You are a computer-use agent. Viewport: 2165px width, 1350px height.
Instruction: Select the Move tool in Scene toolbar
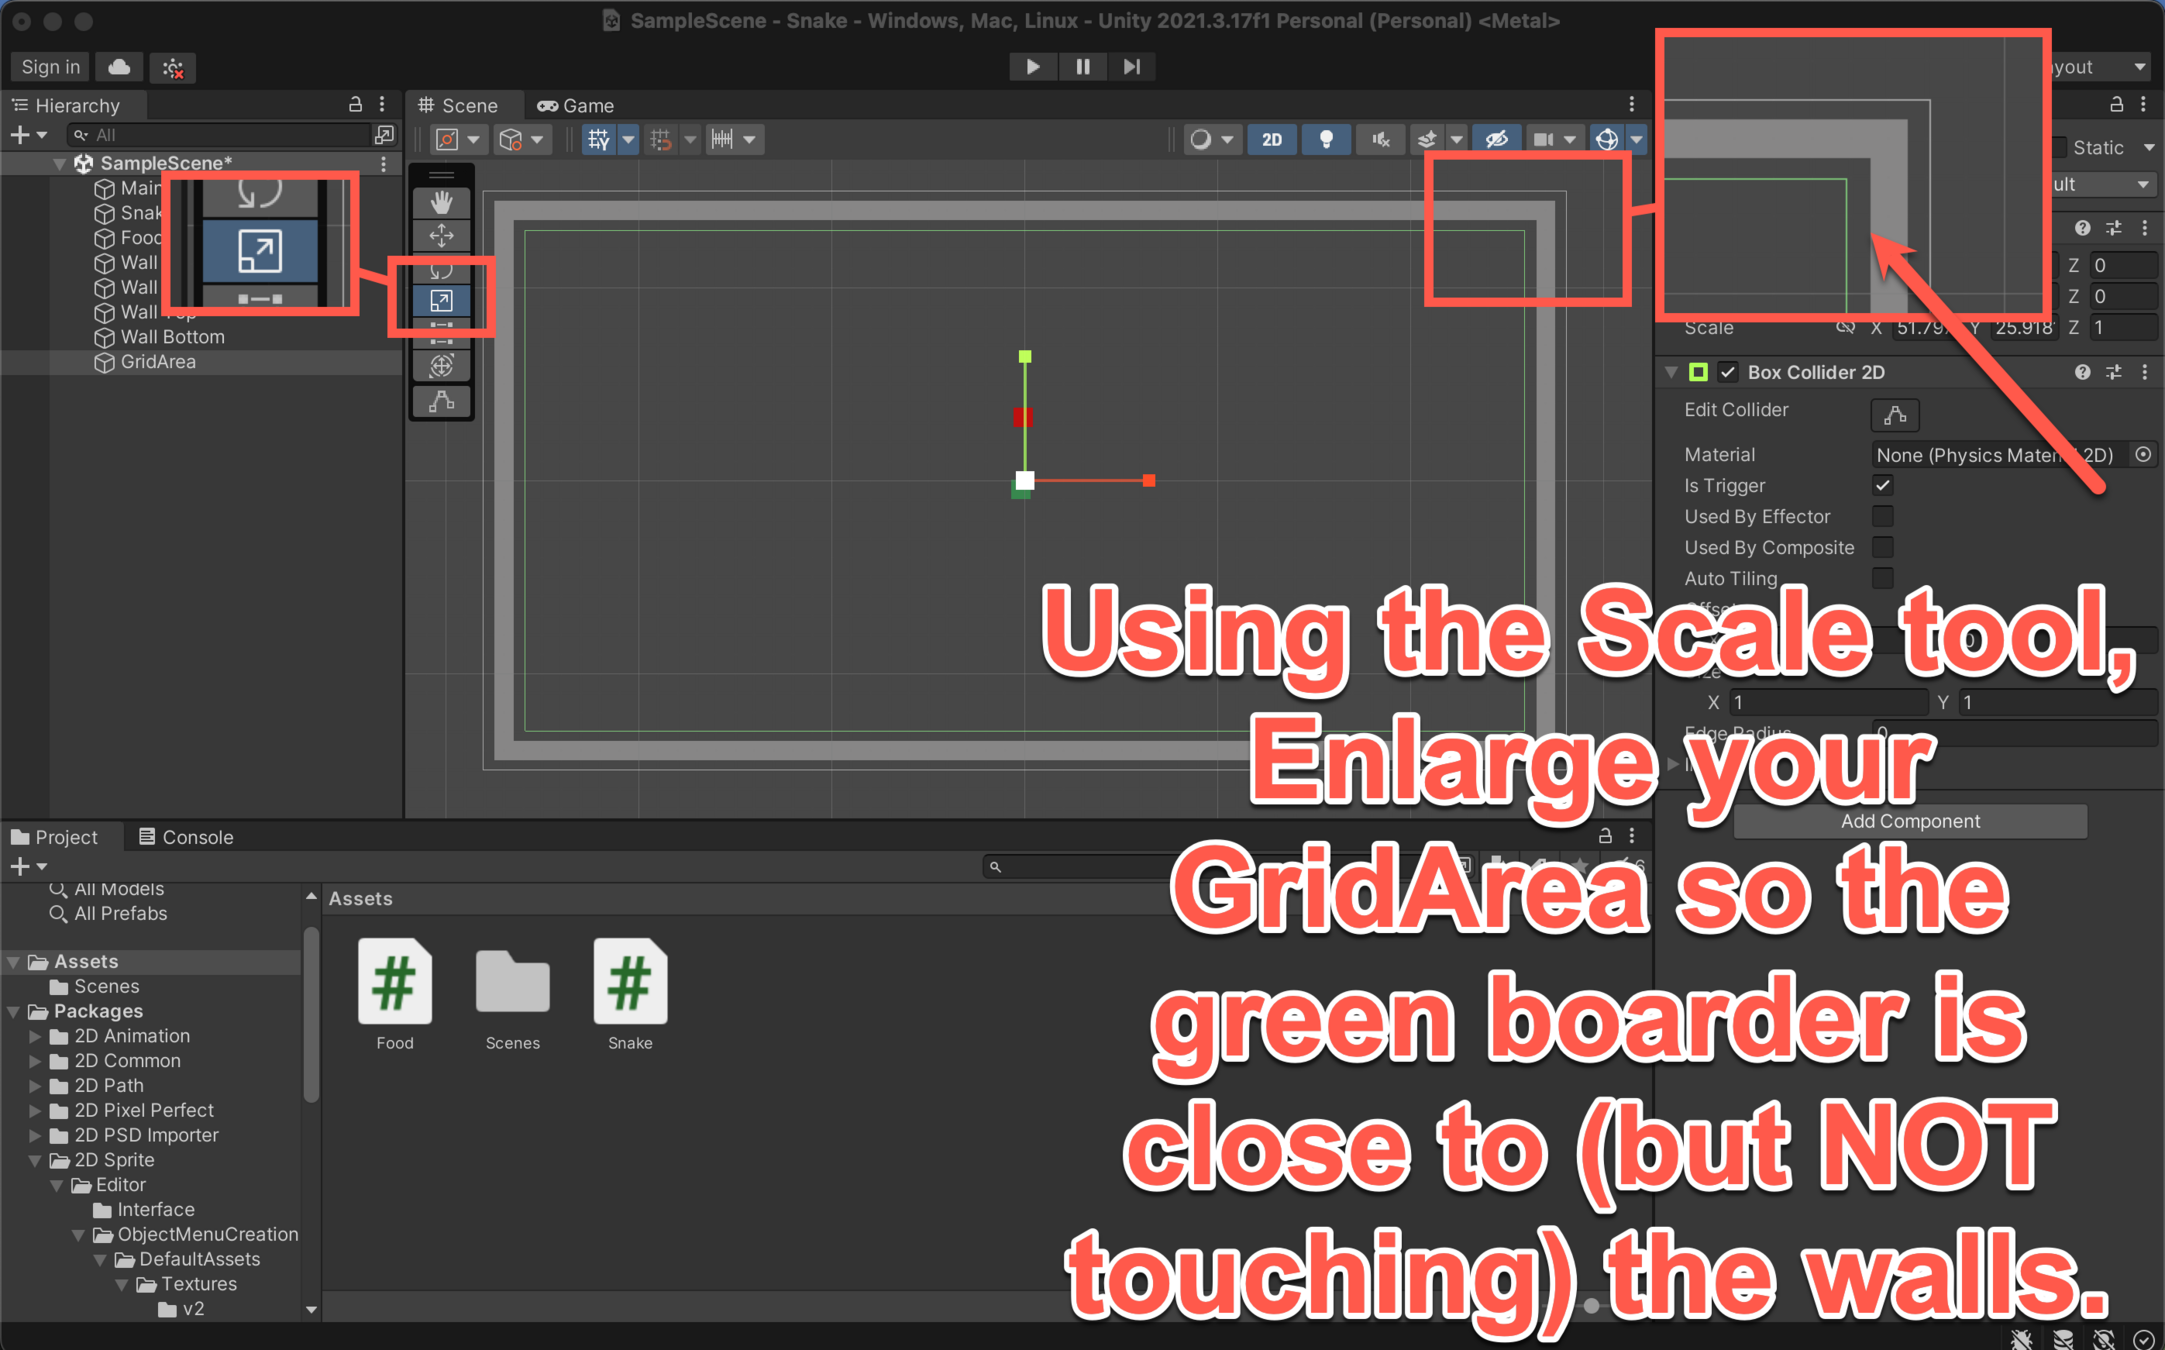pos(441,236)
